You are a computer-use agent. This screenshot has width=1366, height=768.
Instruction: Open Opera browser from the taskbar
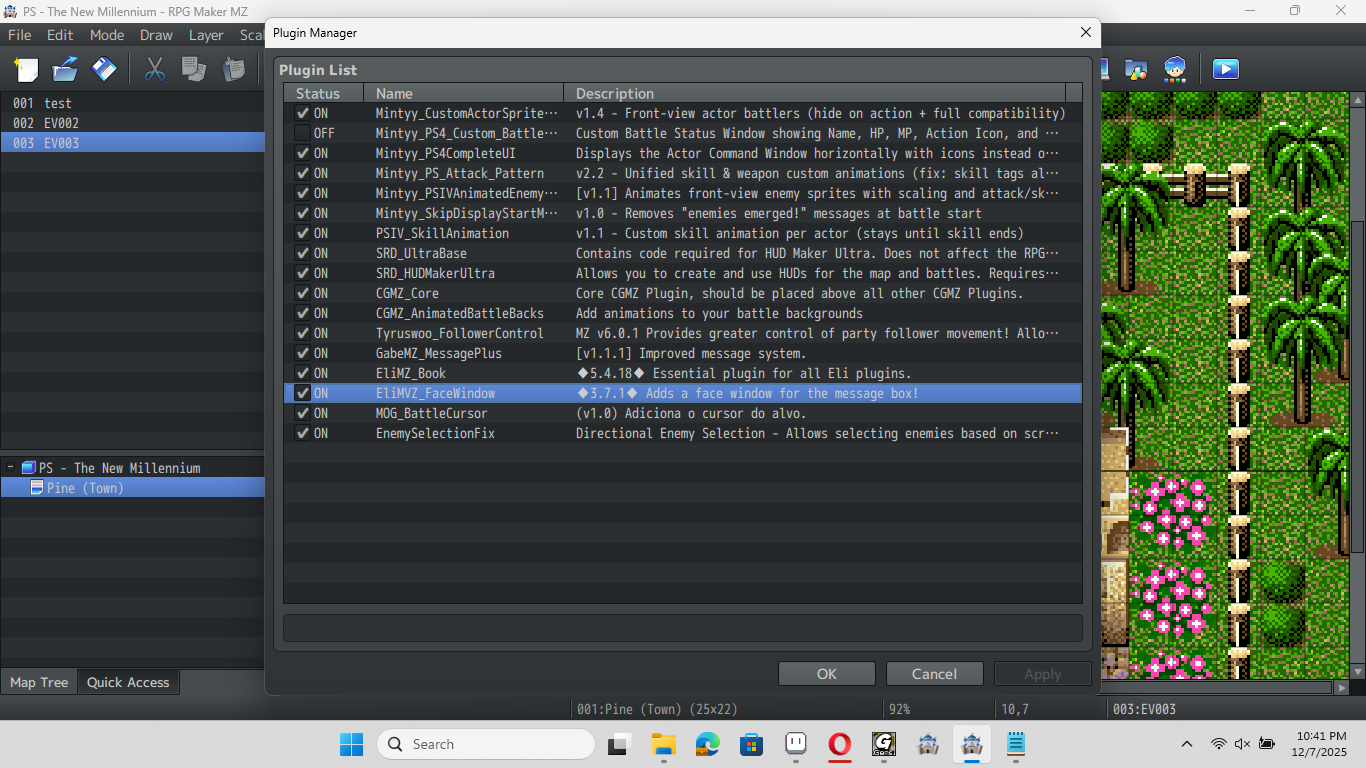coord(839,744)
